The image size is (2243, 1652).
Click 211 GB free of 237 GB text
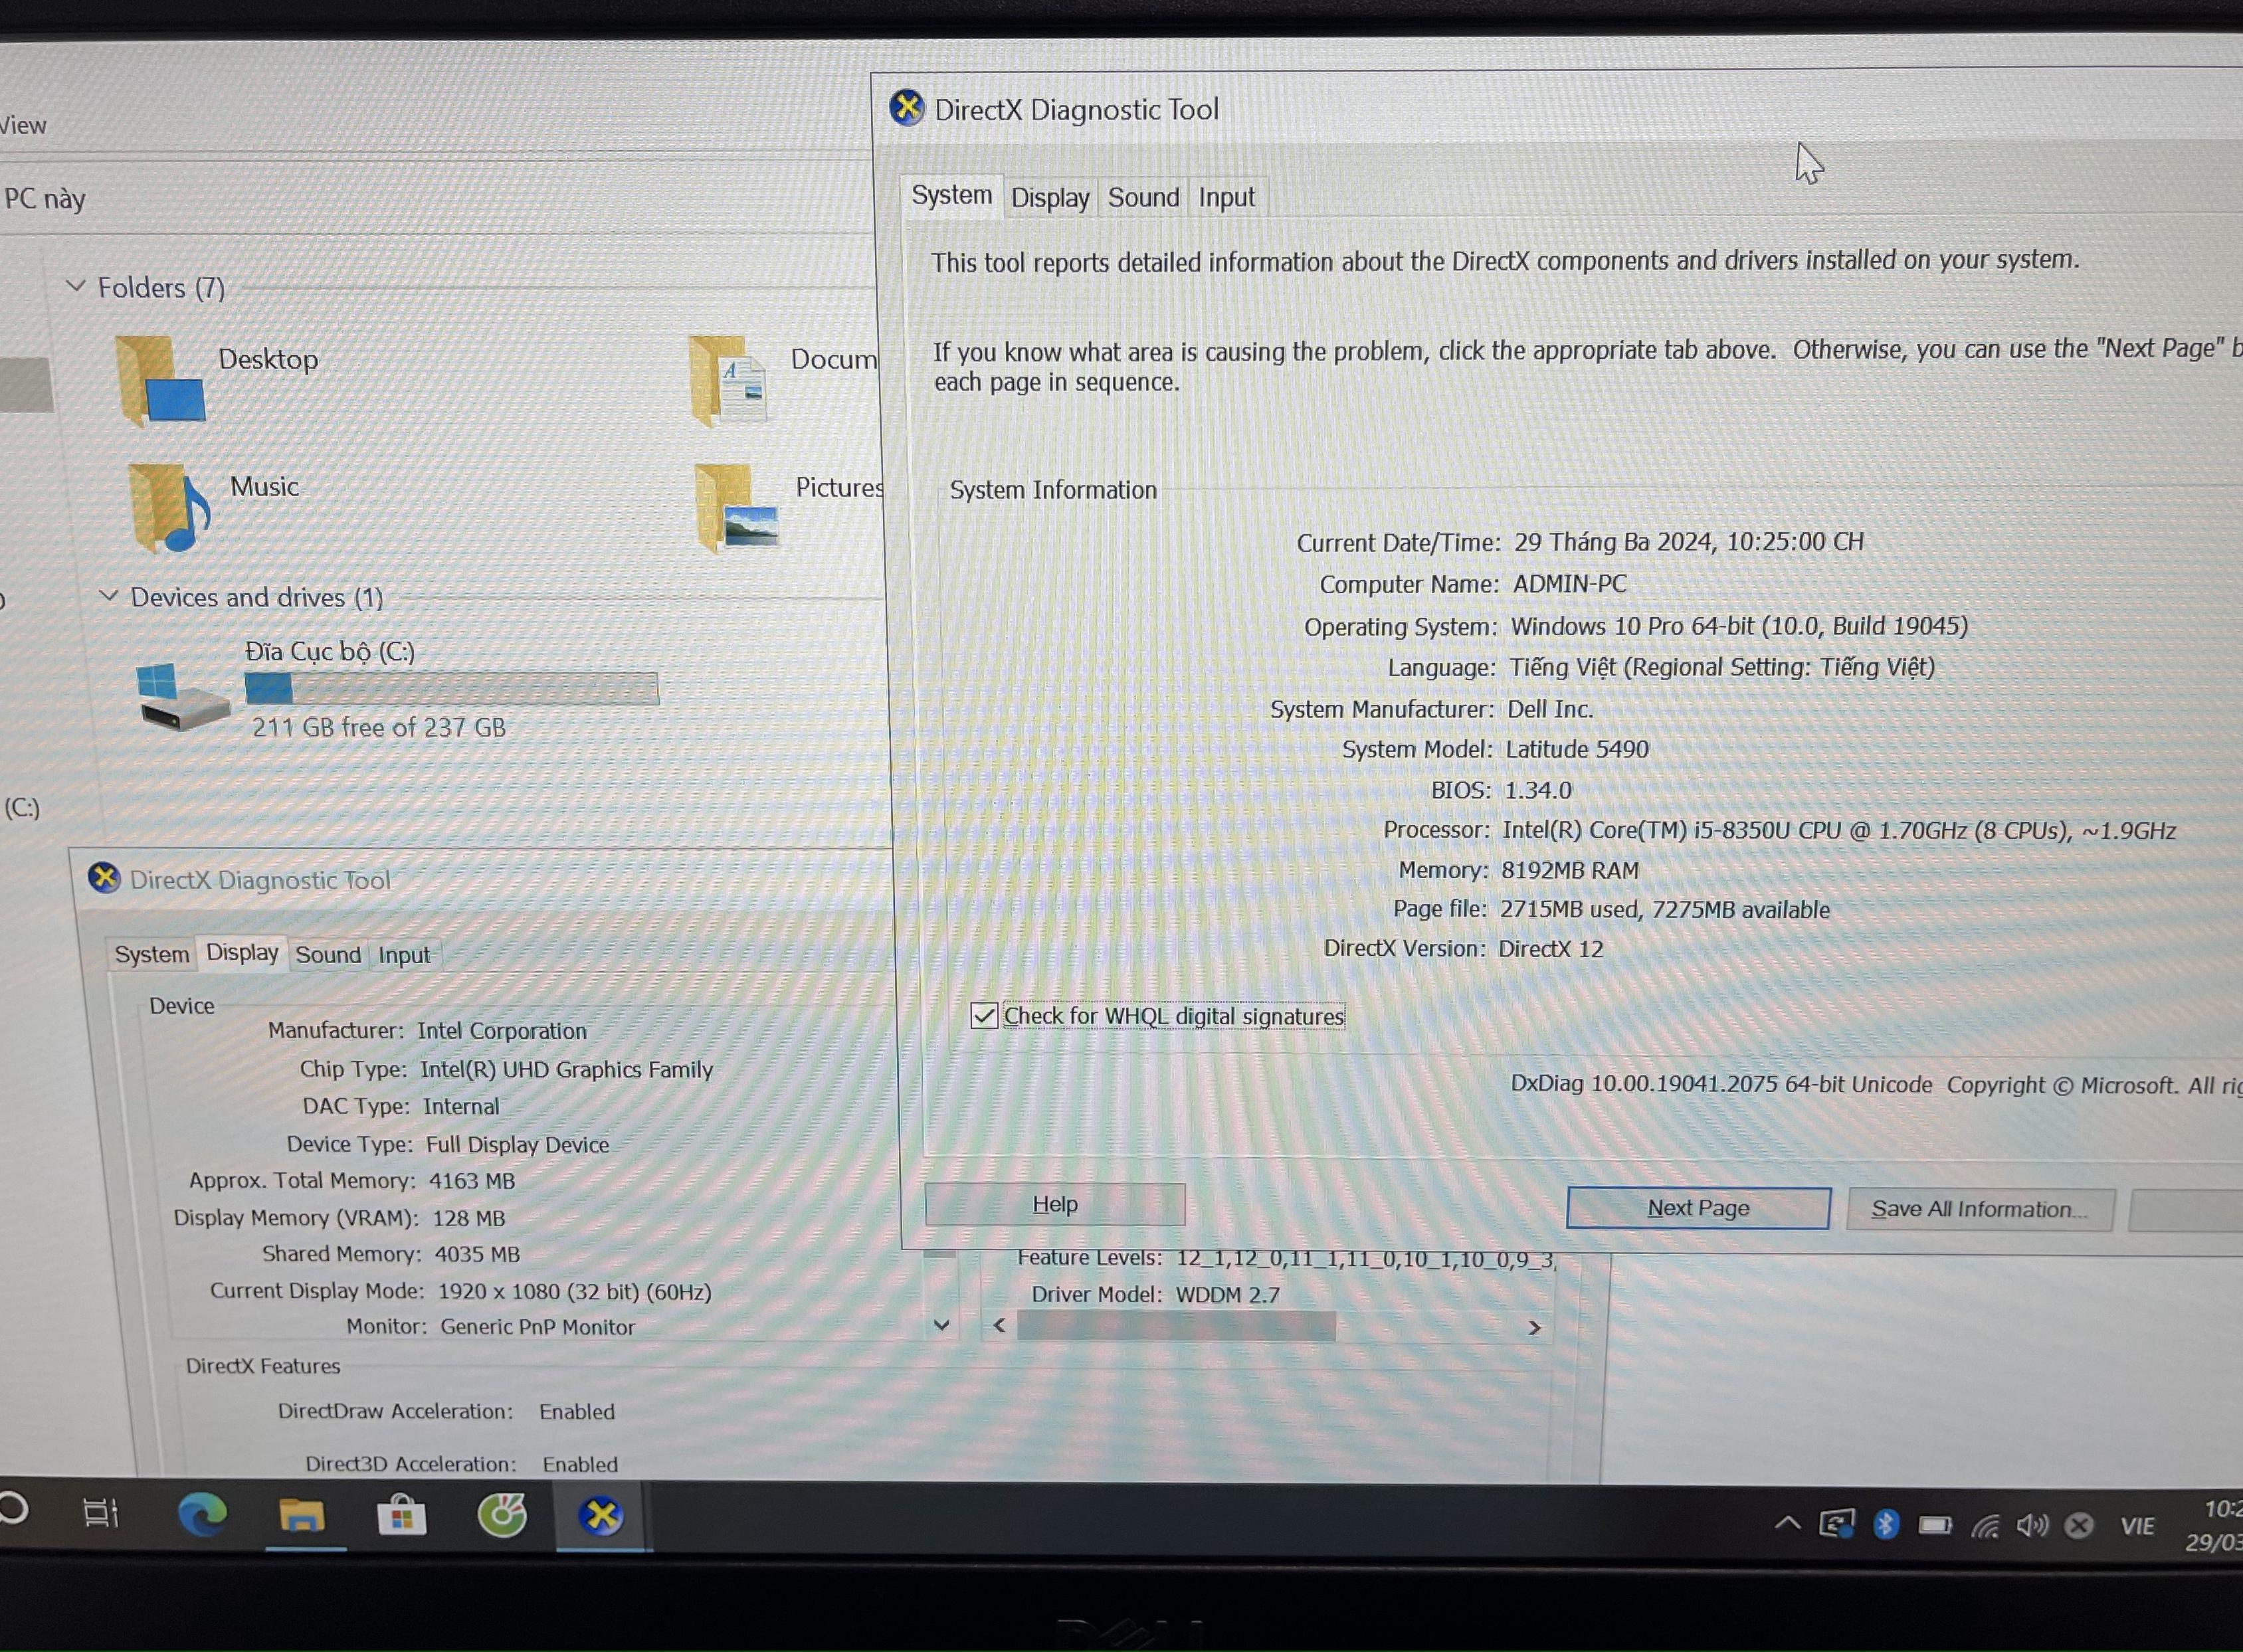pos(378,727)
